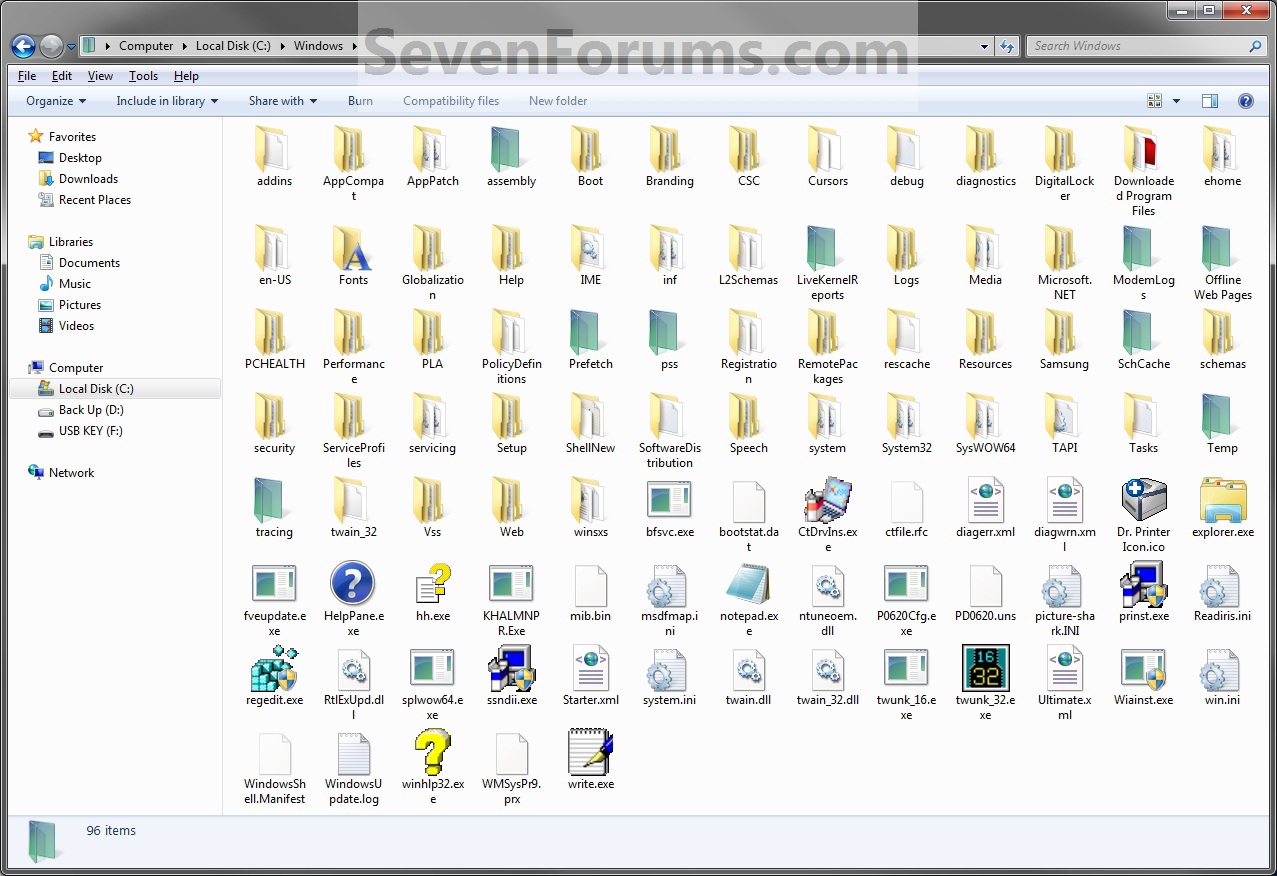The image size is (1277, 876).
Task: Expand the Share with dropdown
Action: (x=282, y=100)
